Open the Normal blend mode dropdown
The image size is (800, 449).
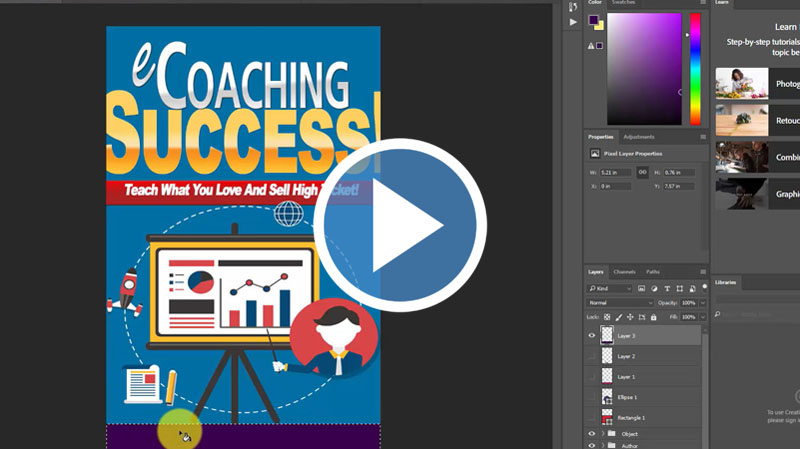tap(620, 302)
